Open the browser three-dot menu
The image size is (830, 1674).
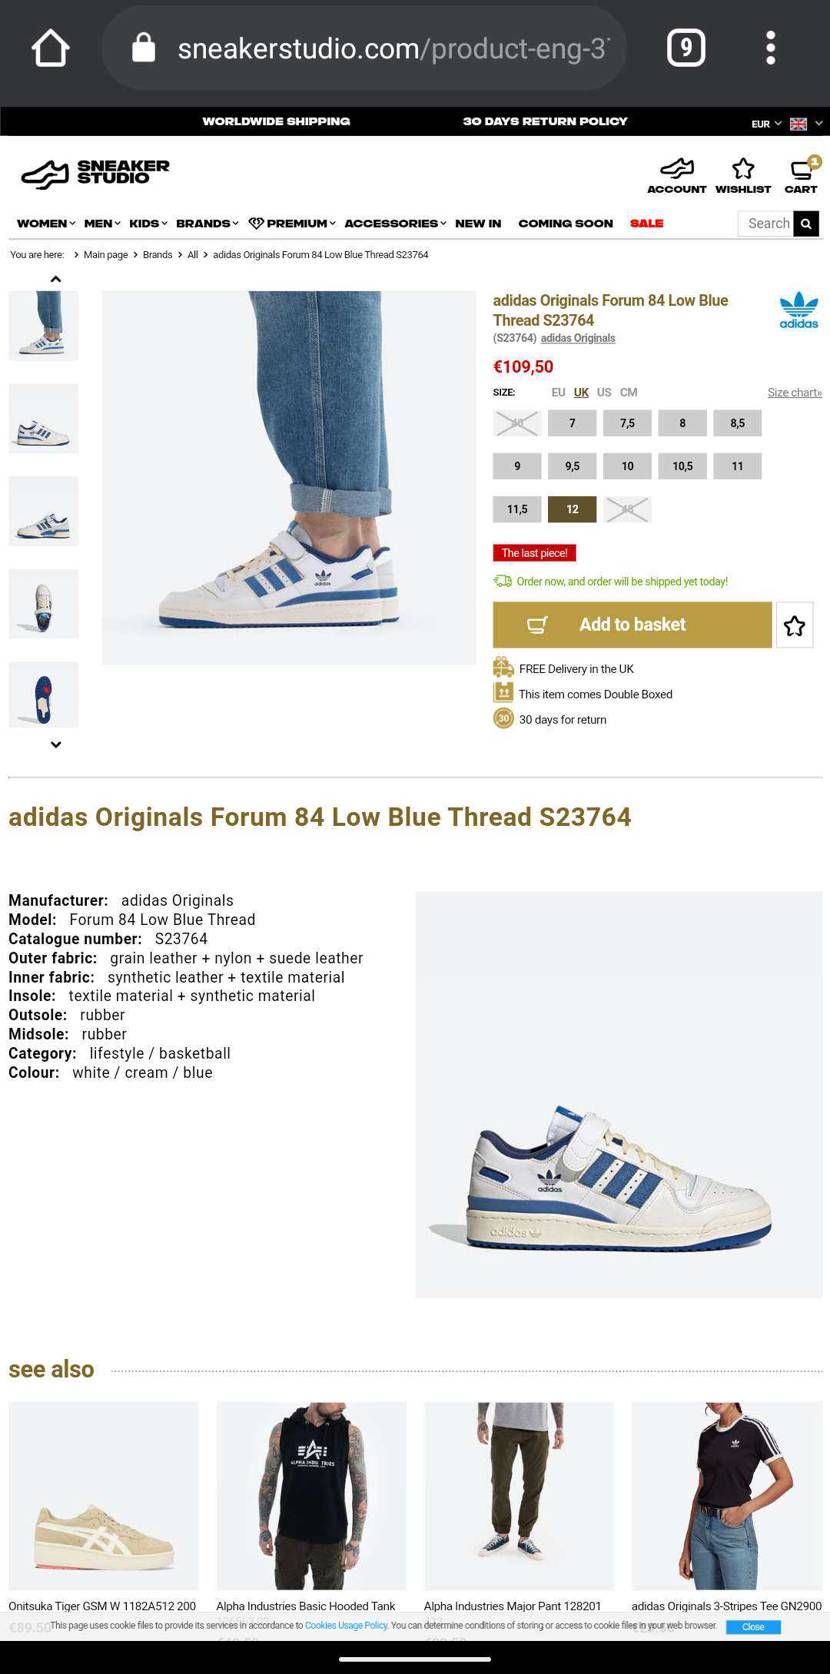(770, 48)
